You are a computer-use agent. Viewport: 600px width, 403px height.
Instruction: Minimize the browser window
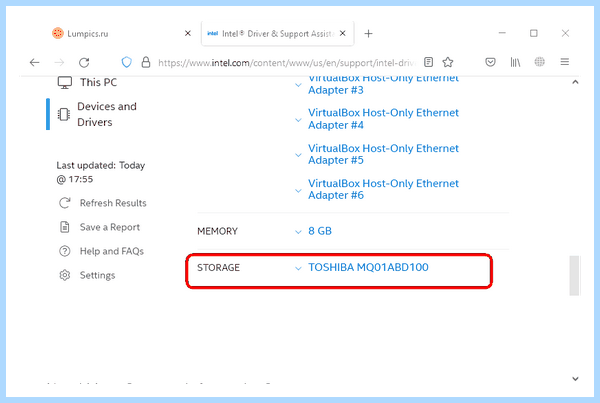click(x=502, y=33)
